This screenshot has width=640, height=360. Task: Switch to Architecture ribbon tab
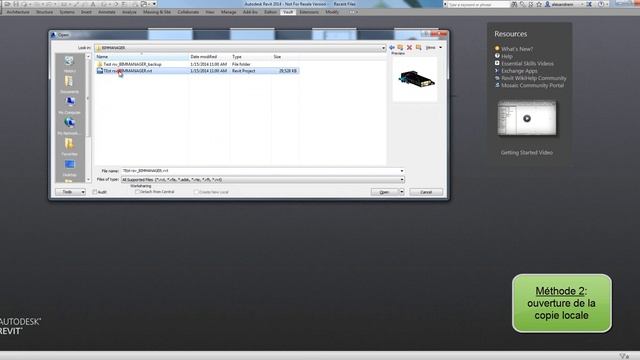click(x=18, y=12)
